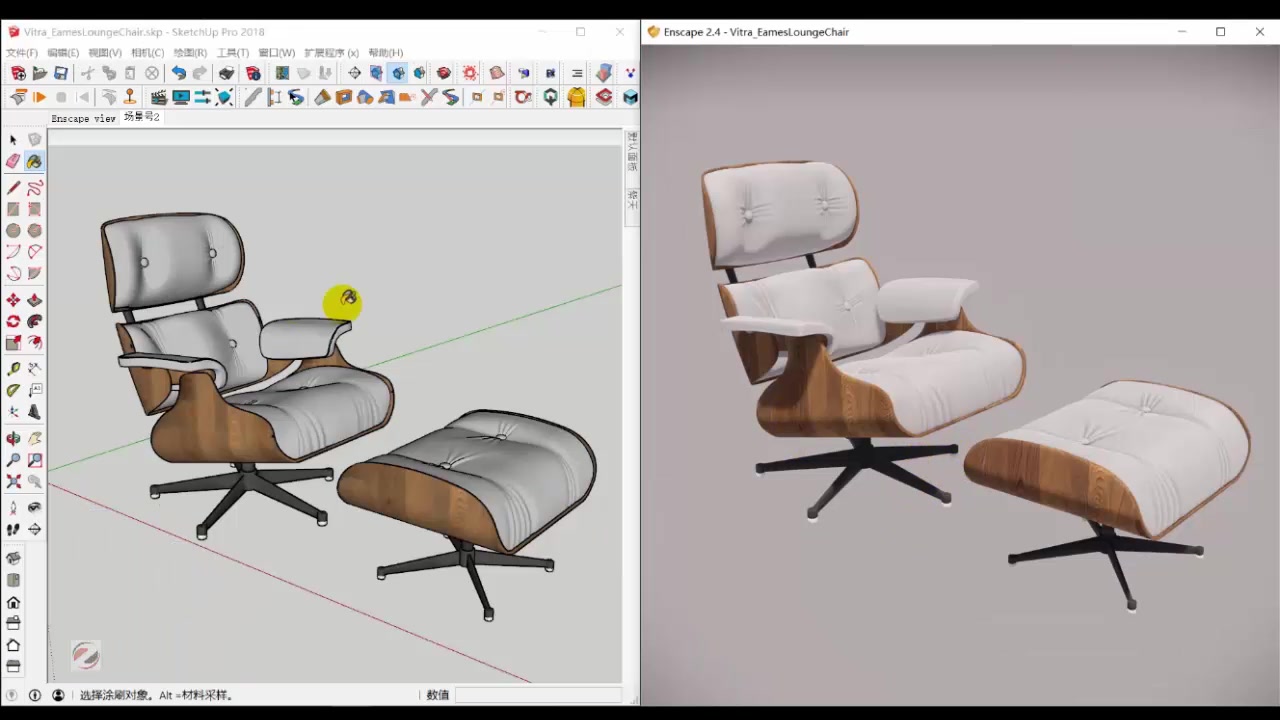
Task: Click the Model Info icon with blue badge
Action: [x=253, y=73]
